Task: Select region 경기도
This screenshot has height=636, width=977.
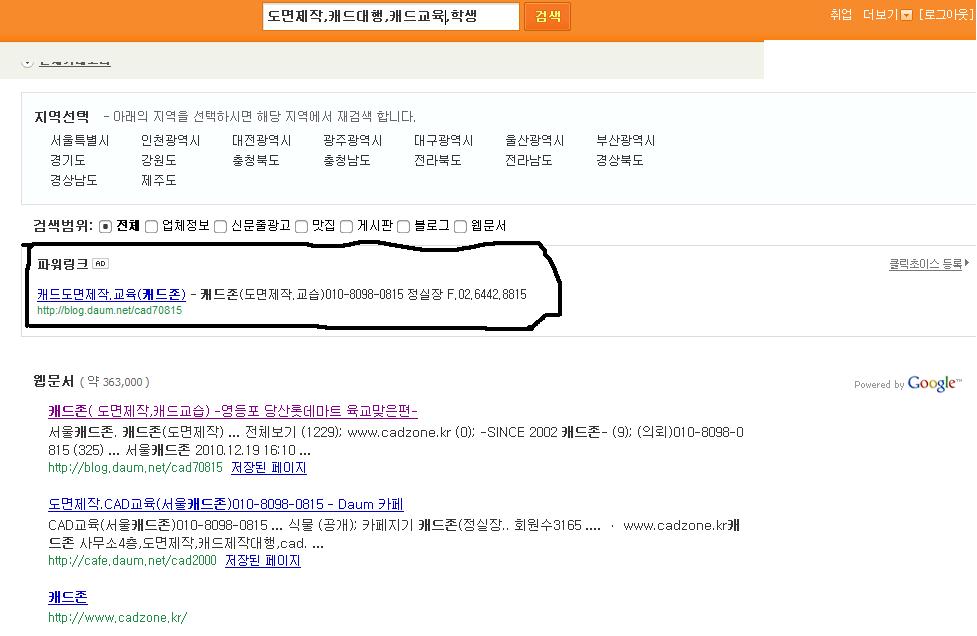Action: (68, 161)
